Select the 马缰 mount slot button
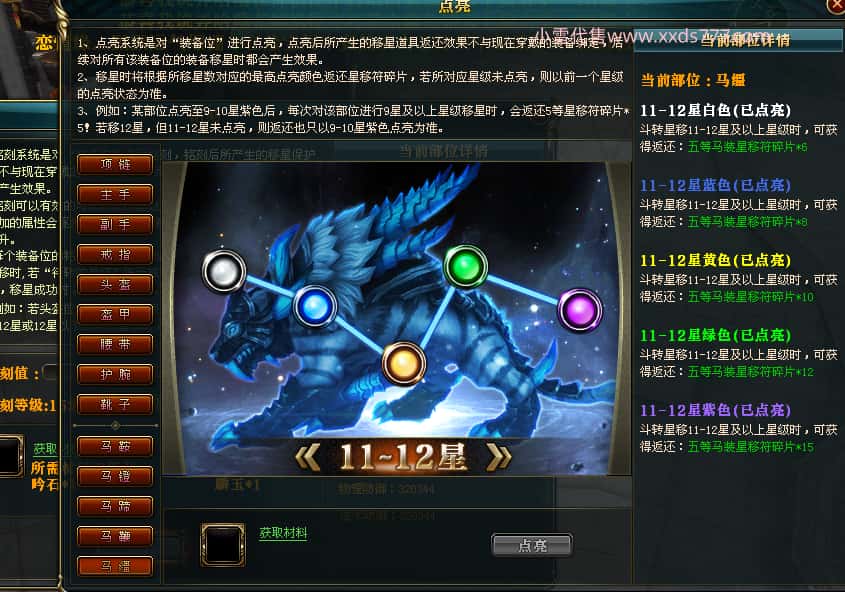845x592 pixels. pyautogui.click(x=115, y=566)
